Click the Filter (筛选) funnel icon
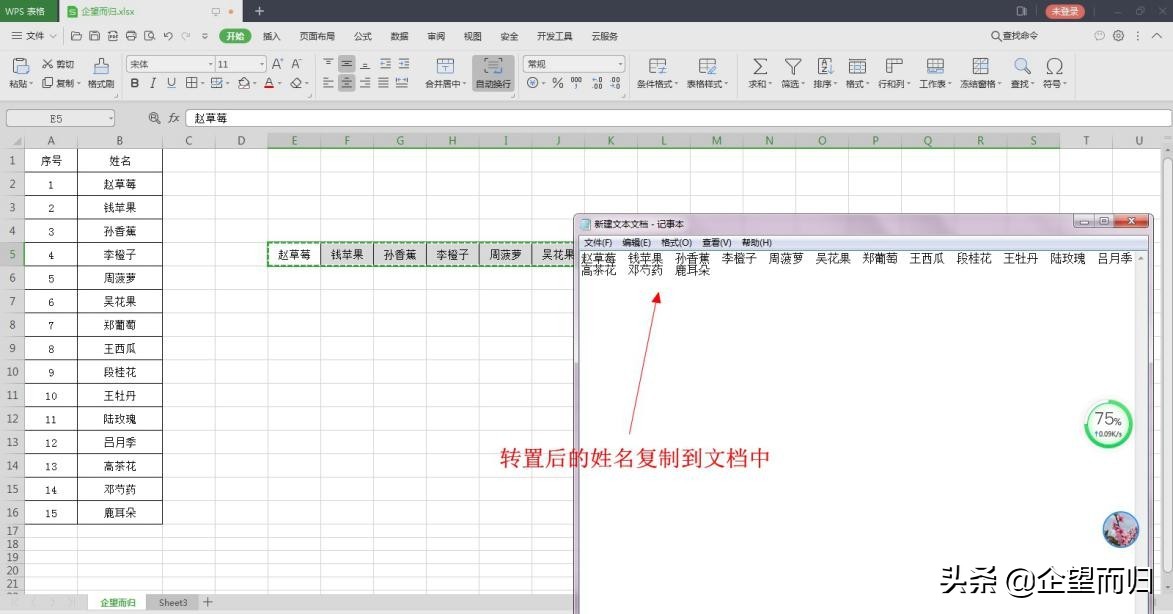The width and height of the screenshot is (1173, 614). [792, 66]
